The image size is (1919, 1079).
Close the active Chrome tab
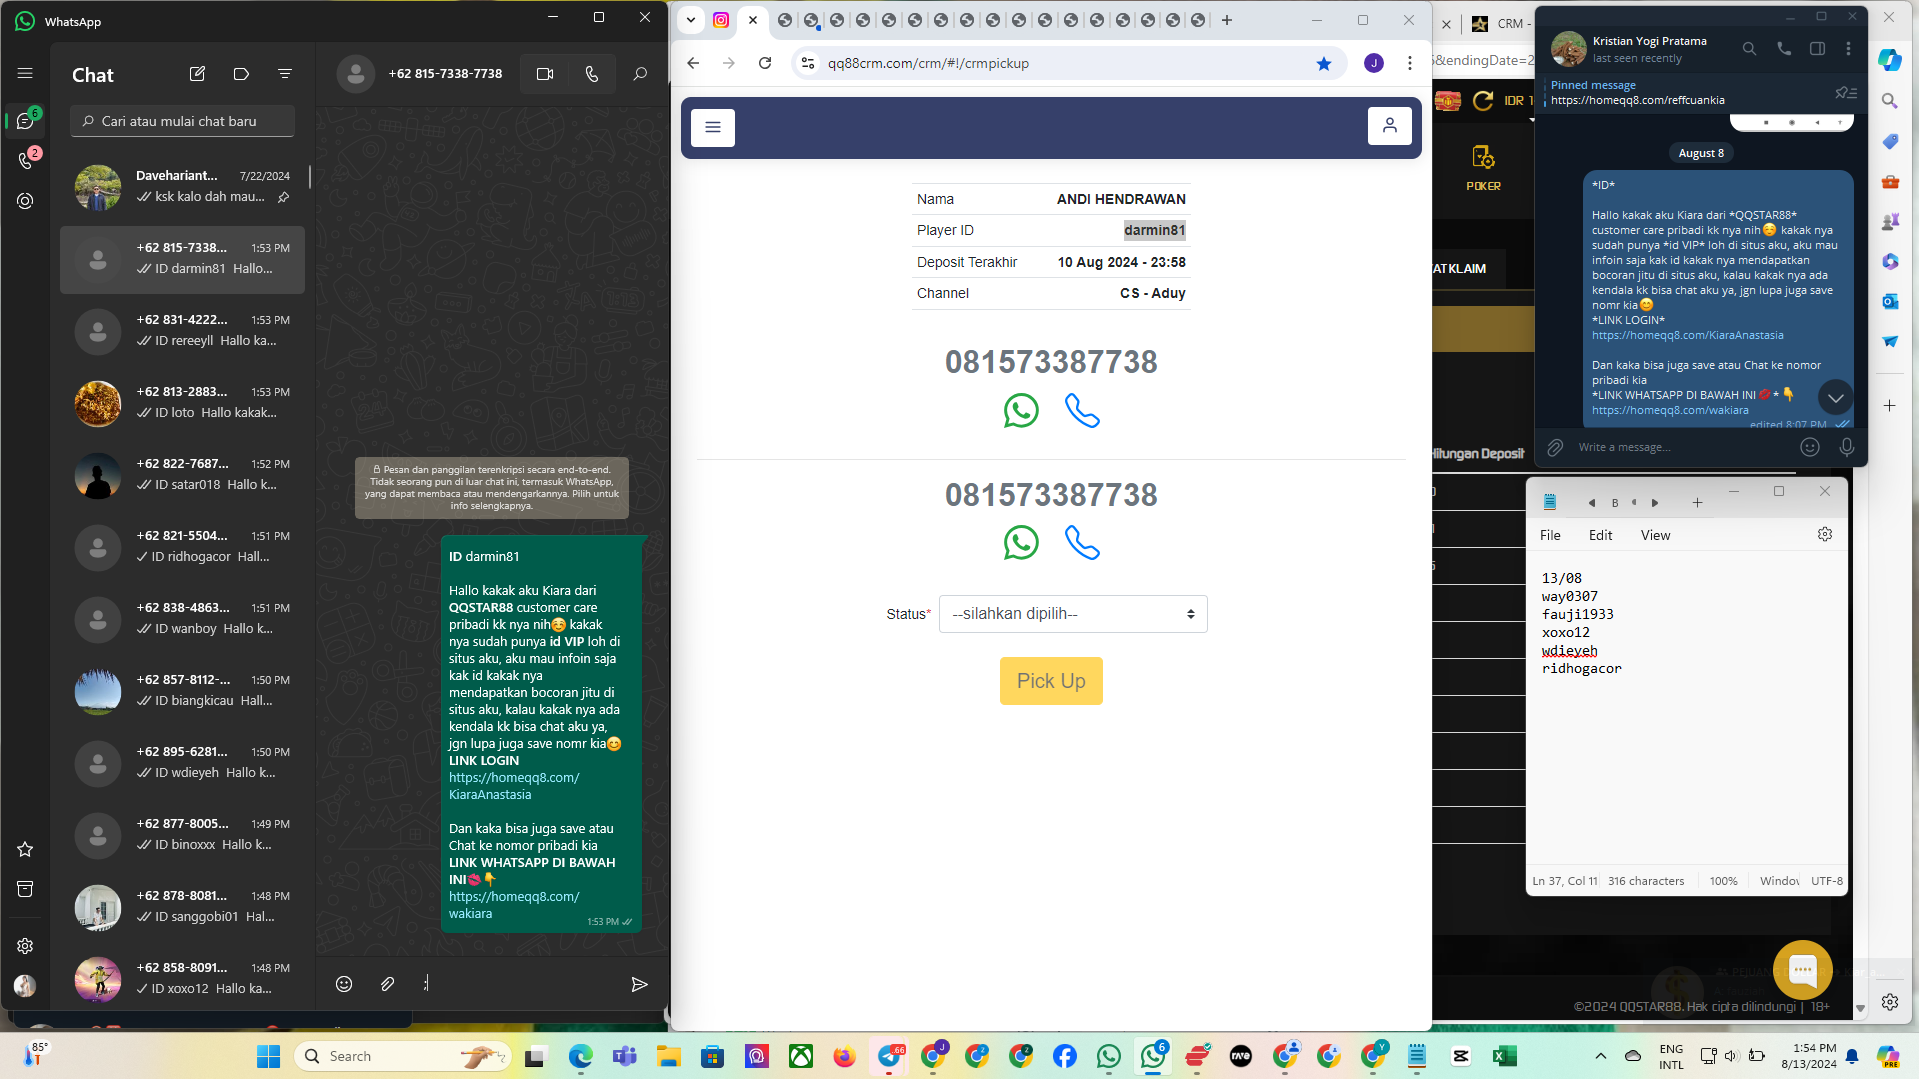point(753,20)
